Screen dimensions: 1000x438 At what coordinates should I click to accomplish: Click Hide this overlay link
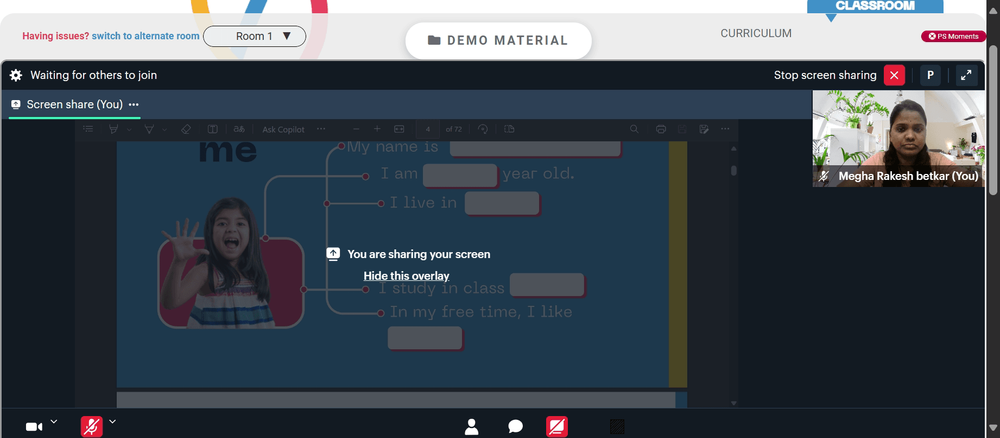(x=406, y=276)
